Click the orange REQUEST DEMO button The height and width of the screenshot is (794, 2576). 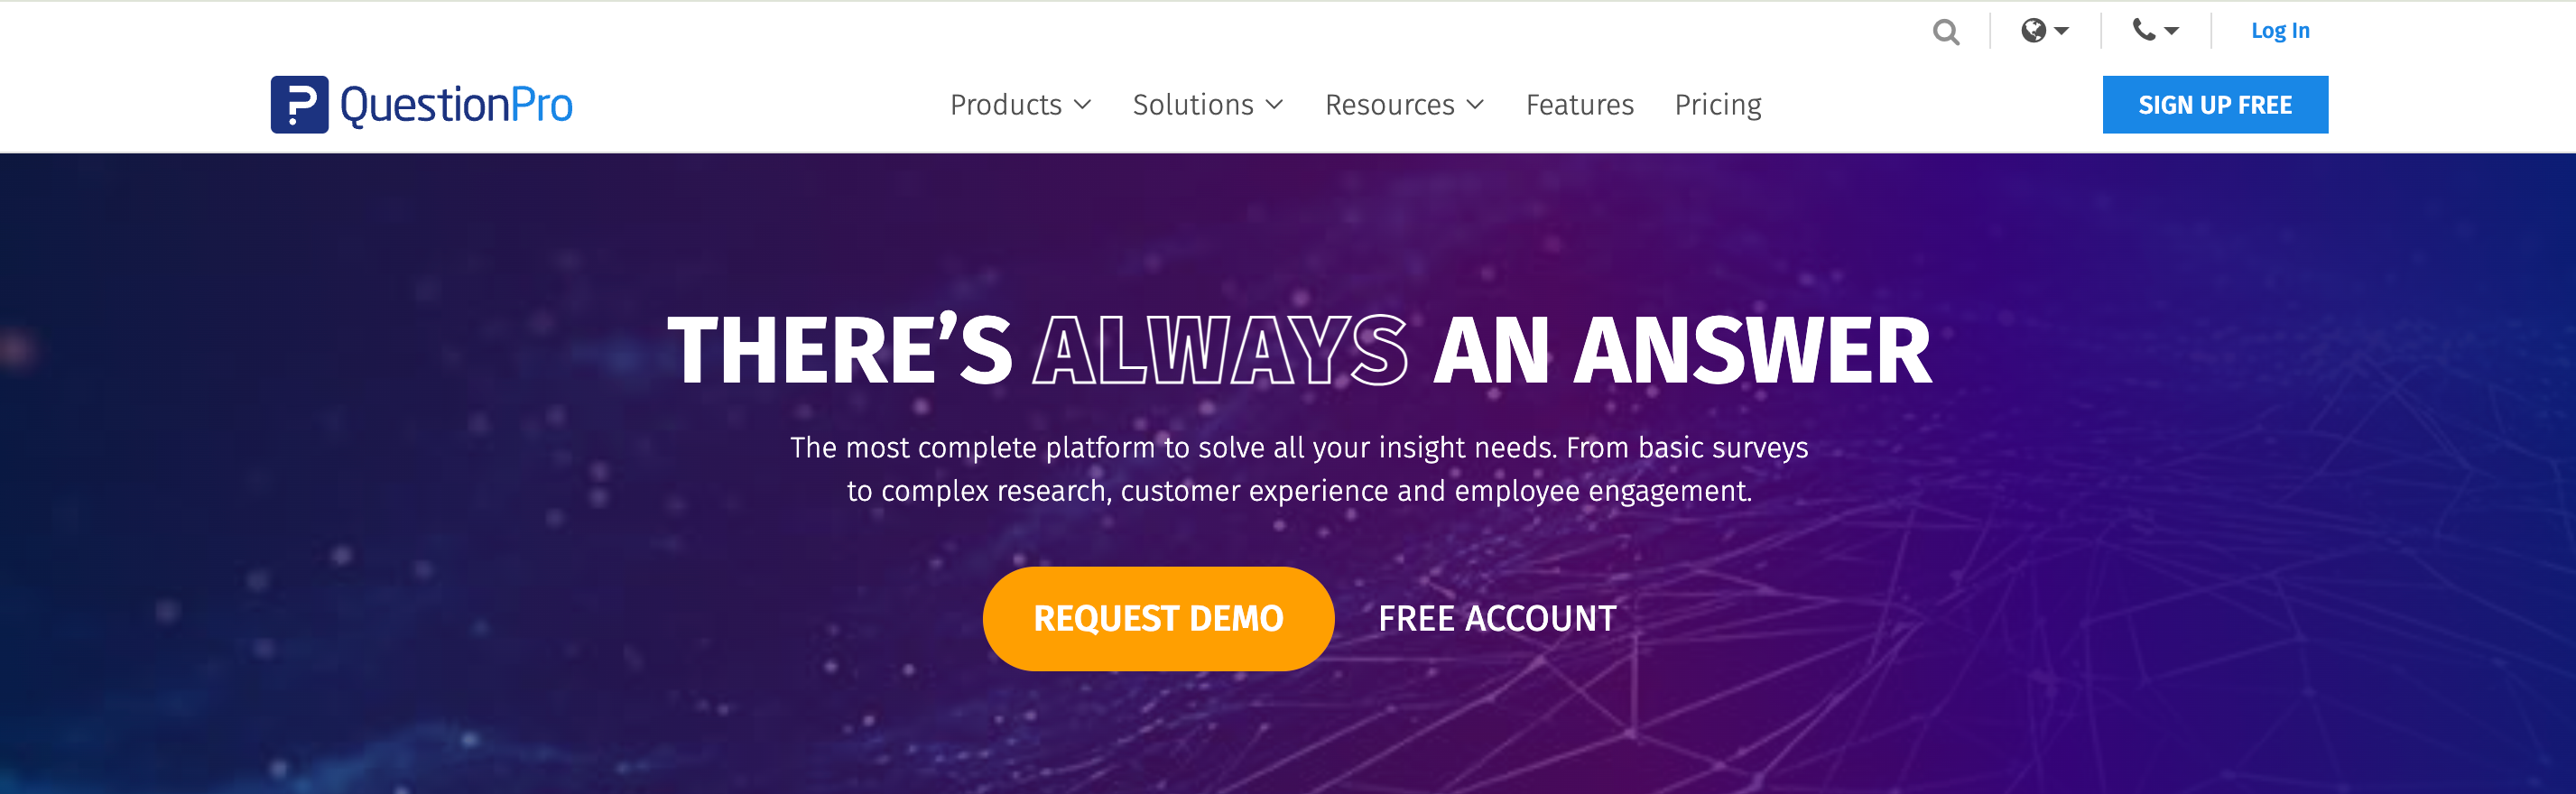(1158, 618)
